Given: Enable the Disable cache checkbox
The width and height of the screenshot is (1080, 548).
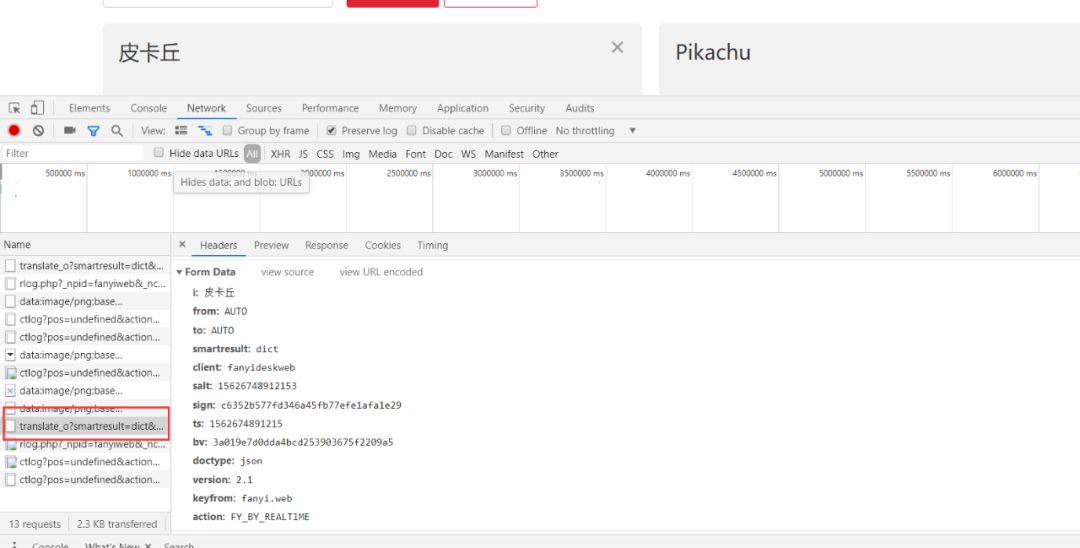Looking at the screenshot, I should (x=412, y=130).
